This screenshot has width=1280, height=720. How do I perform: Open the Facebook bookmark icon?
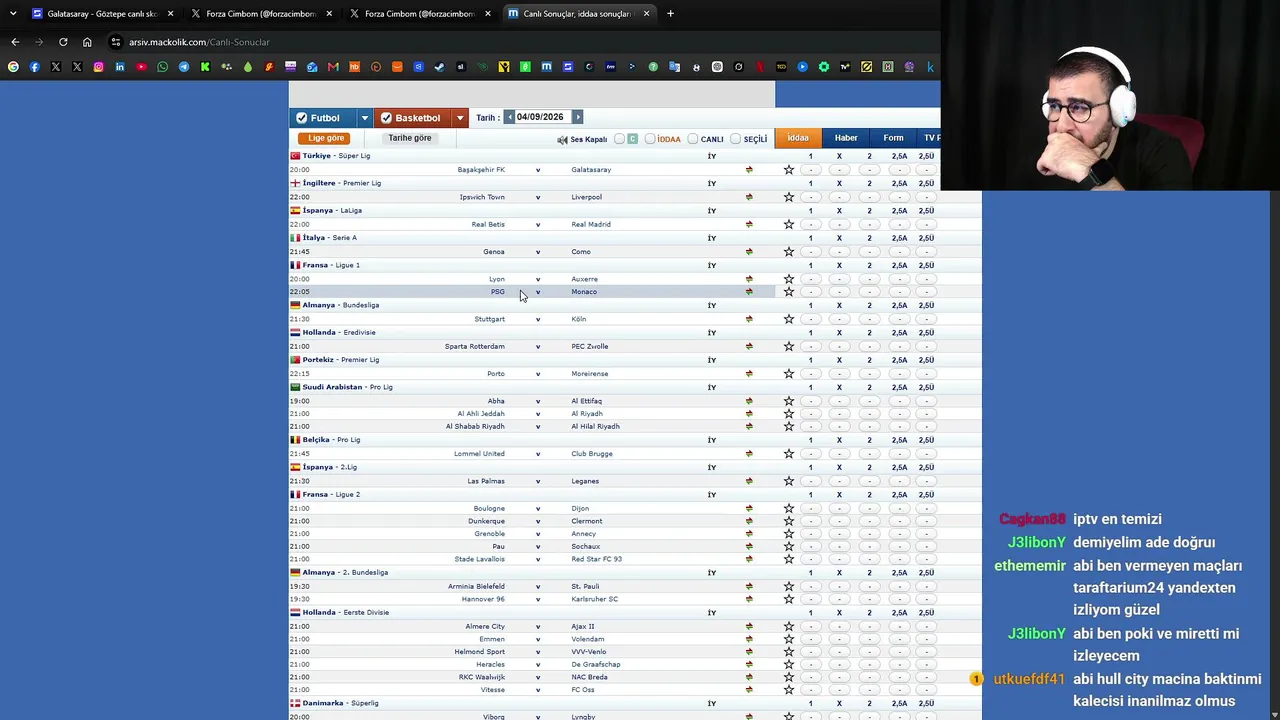pos(34,67)
